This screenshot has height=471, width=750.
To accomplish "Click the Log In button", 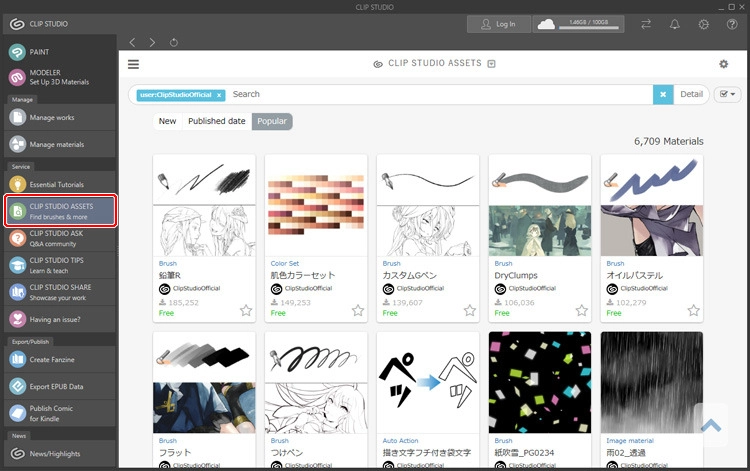I will [499, 24].
